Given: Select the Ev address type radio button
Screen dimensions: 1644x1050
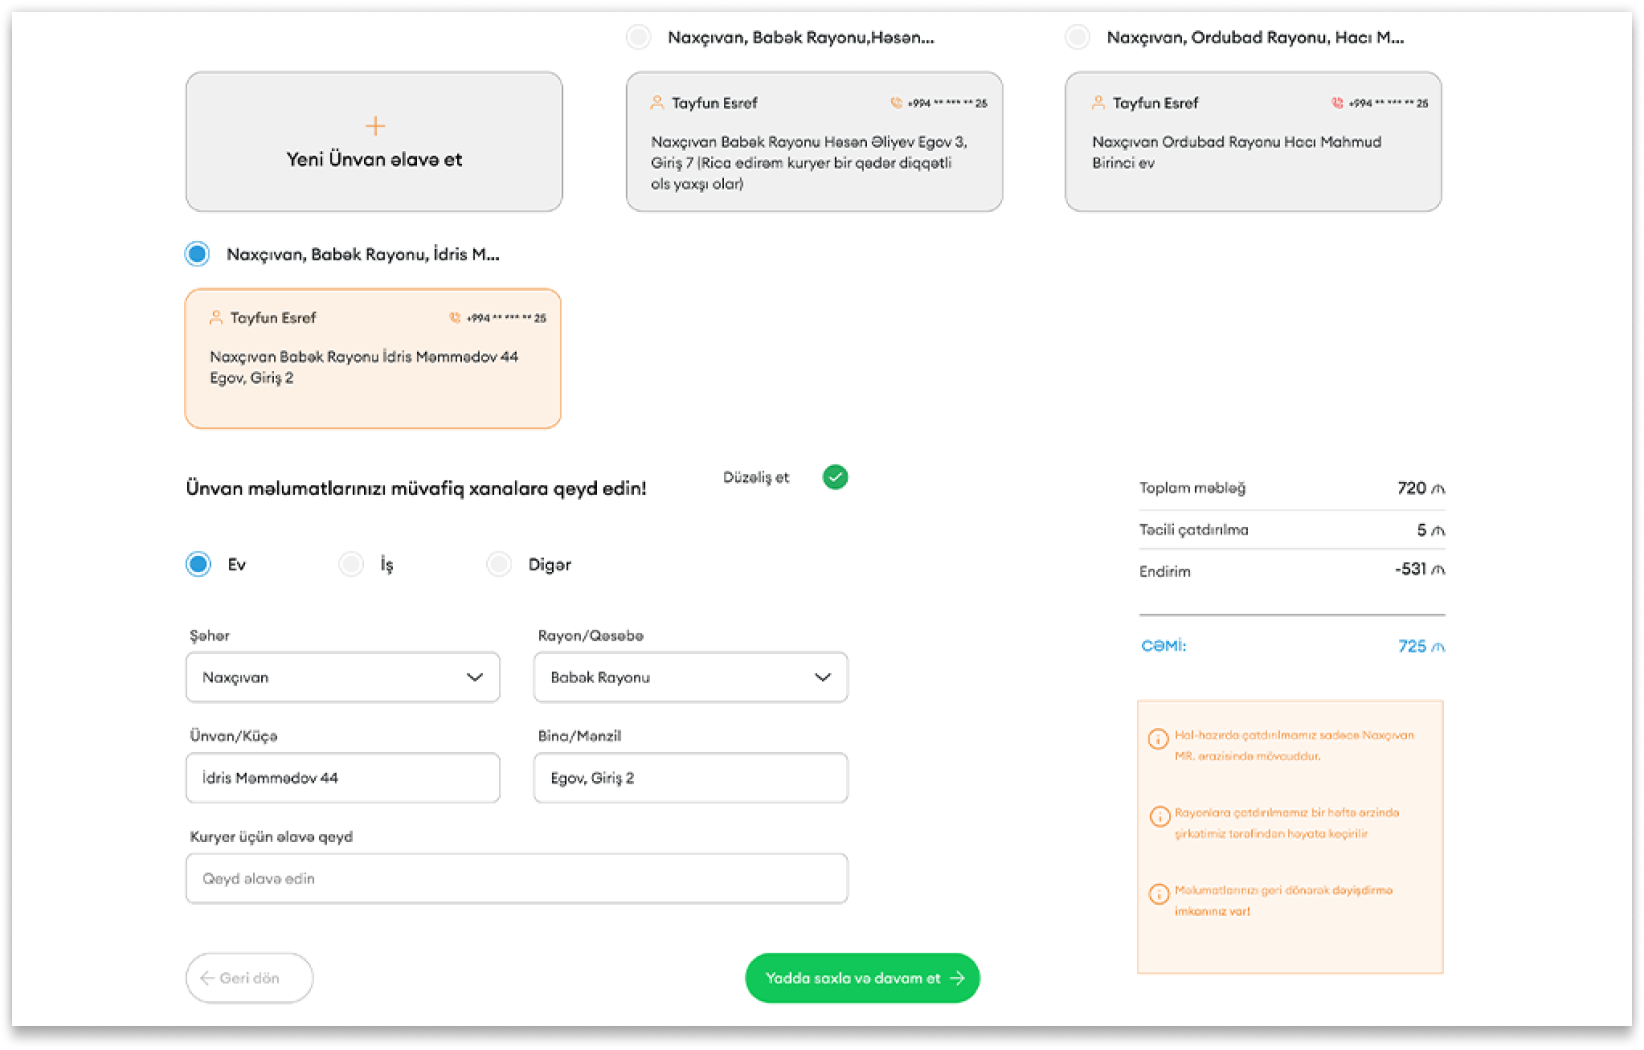Looking at the screenshot, I should 198,564.
